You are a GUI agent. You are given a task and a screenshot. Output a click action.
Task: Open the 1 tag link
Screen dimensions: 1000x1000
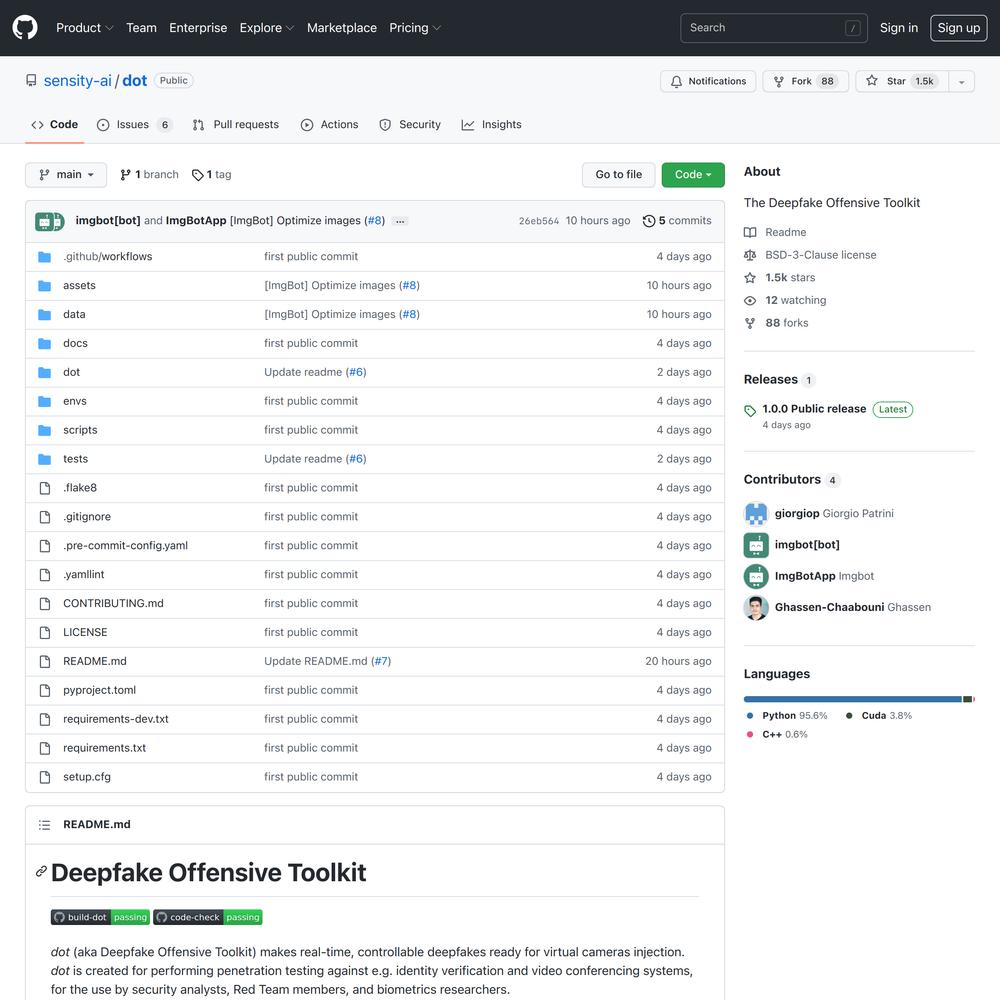point(212,175)
